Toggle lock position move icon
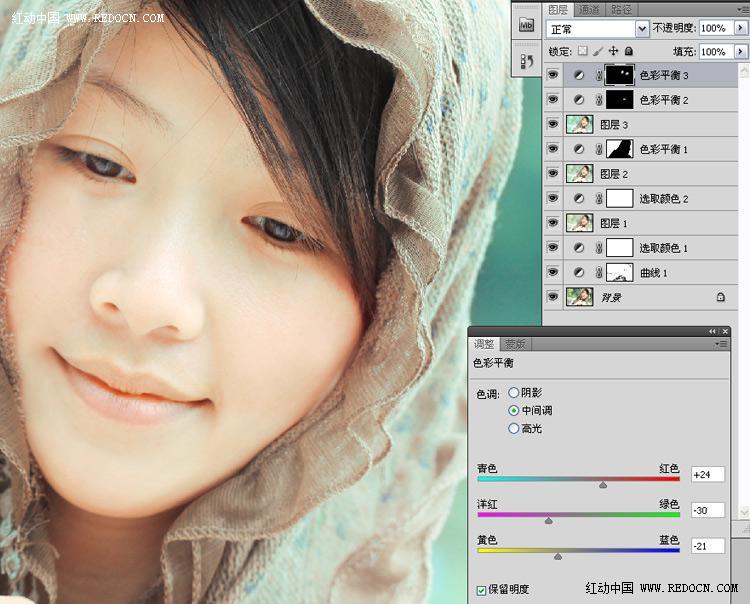The width and height of the screenshot is (750, 604). click(x=613, y=51)
